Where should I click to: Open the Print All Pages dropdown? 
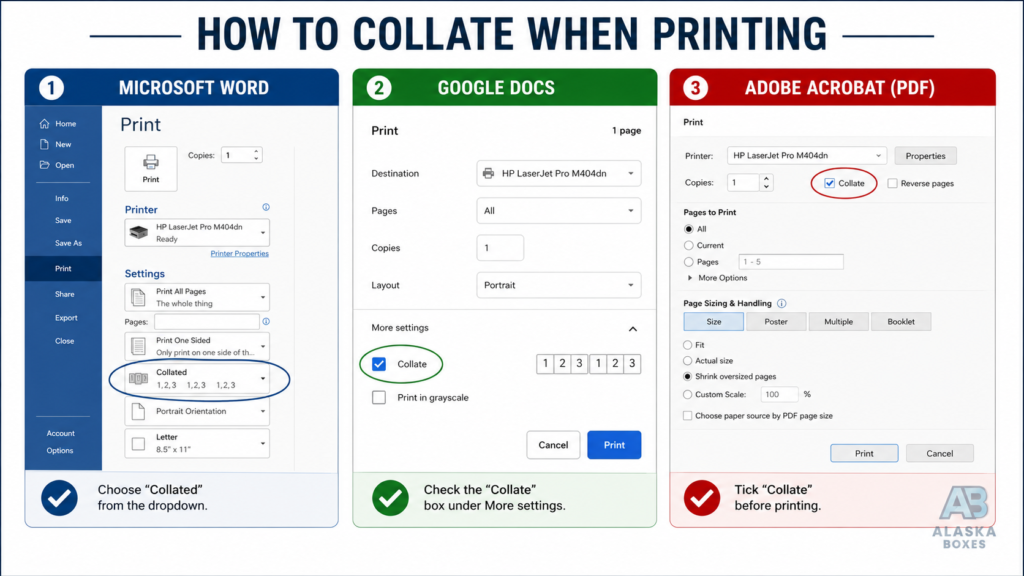point(197,297)
